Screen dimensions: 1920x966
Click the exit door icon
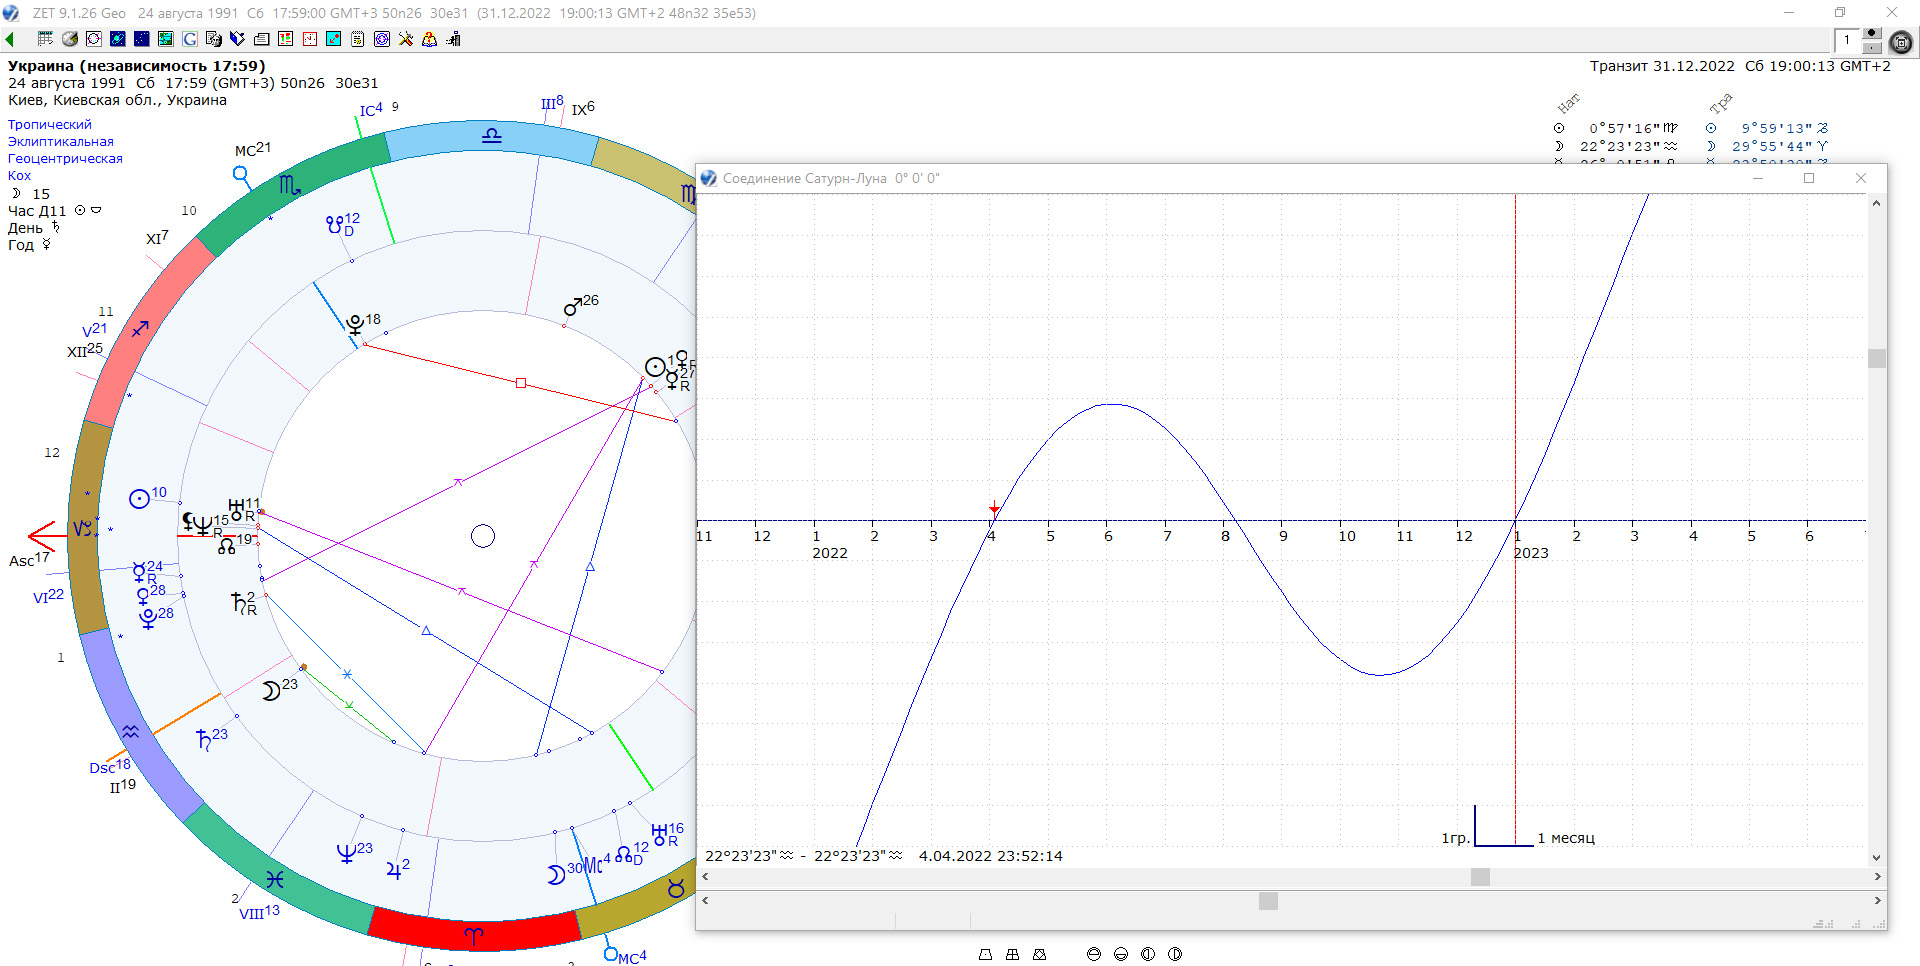[454, 39]
